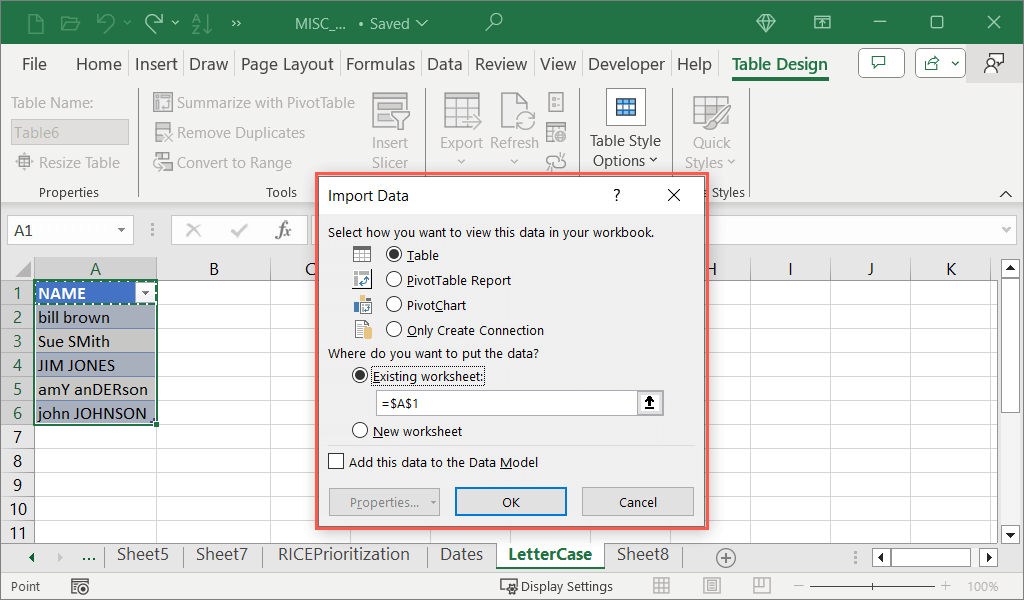The height and width of the screenshot is (600, 1024).
Task: Open the Search magnifier icon
Action: (494, 22)
